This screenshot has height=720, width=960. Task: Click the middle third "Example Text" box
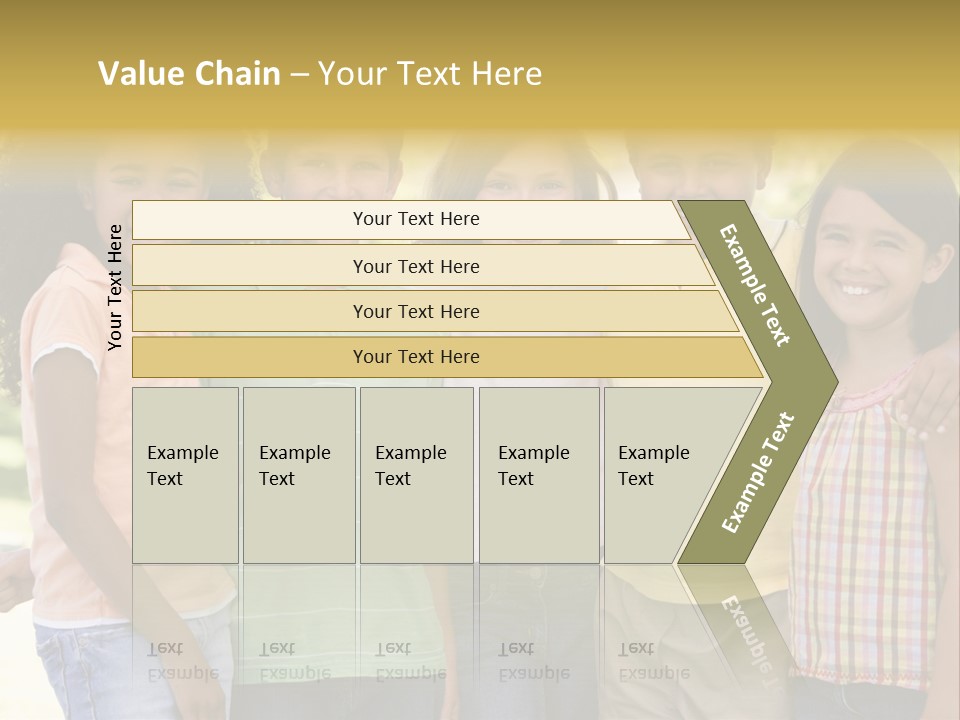click(416, 474)
